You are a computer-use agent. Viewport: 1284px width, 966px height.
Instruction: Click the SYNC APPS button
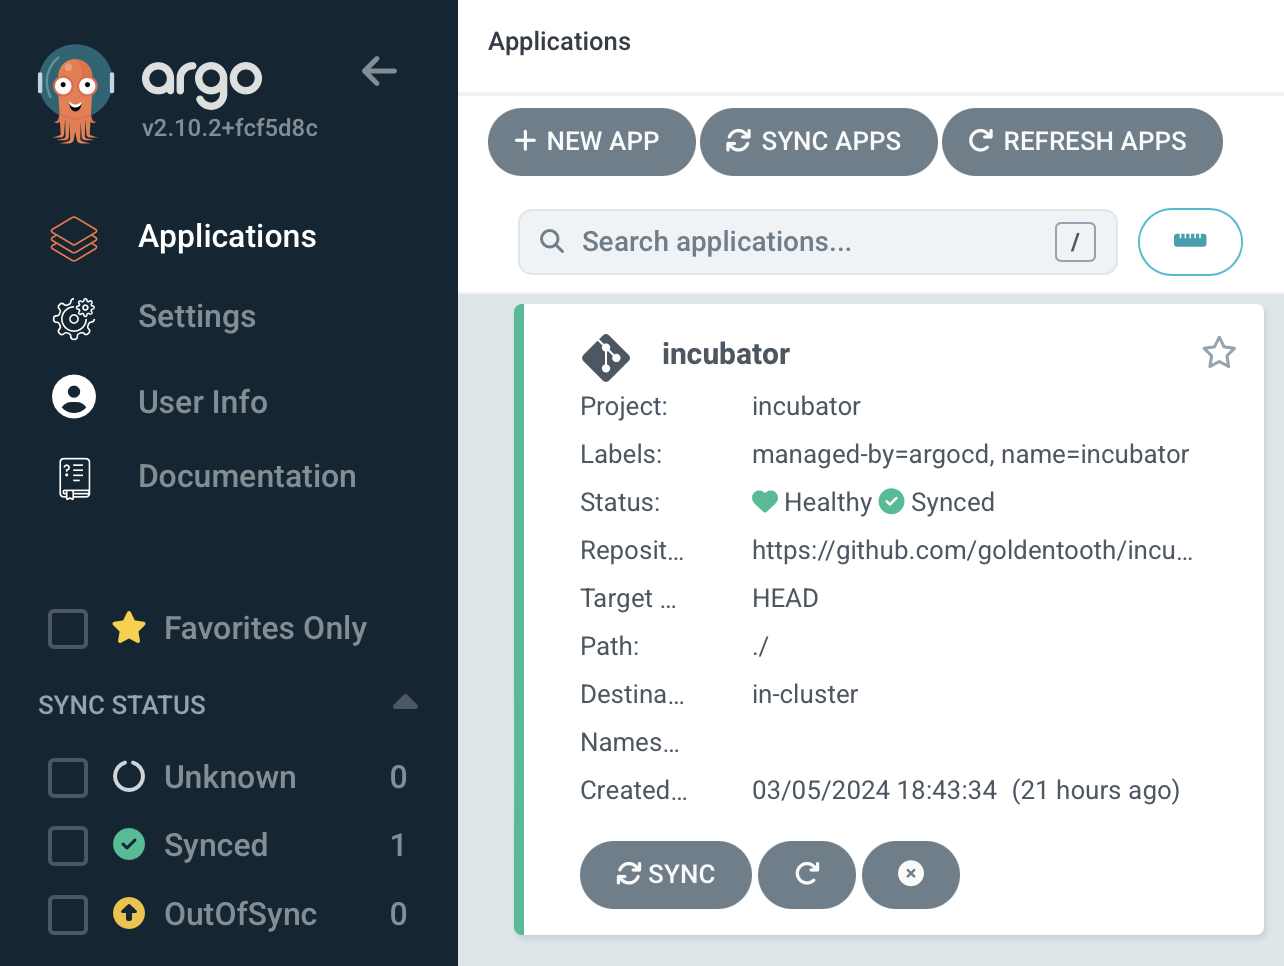click(x=818, y=142)
